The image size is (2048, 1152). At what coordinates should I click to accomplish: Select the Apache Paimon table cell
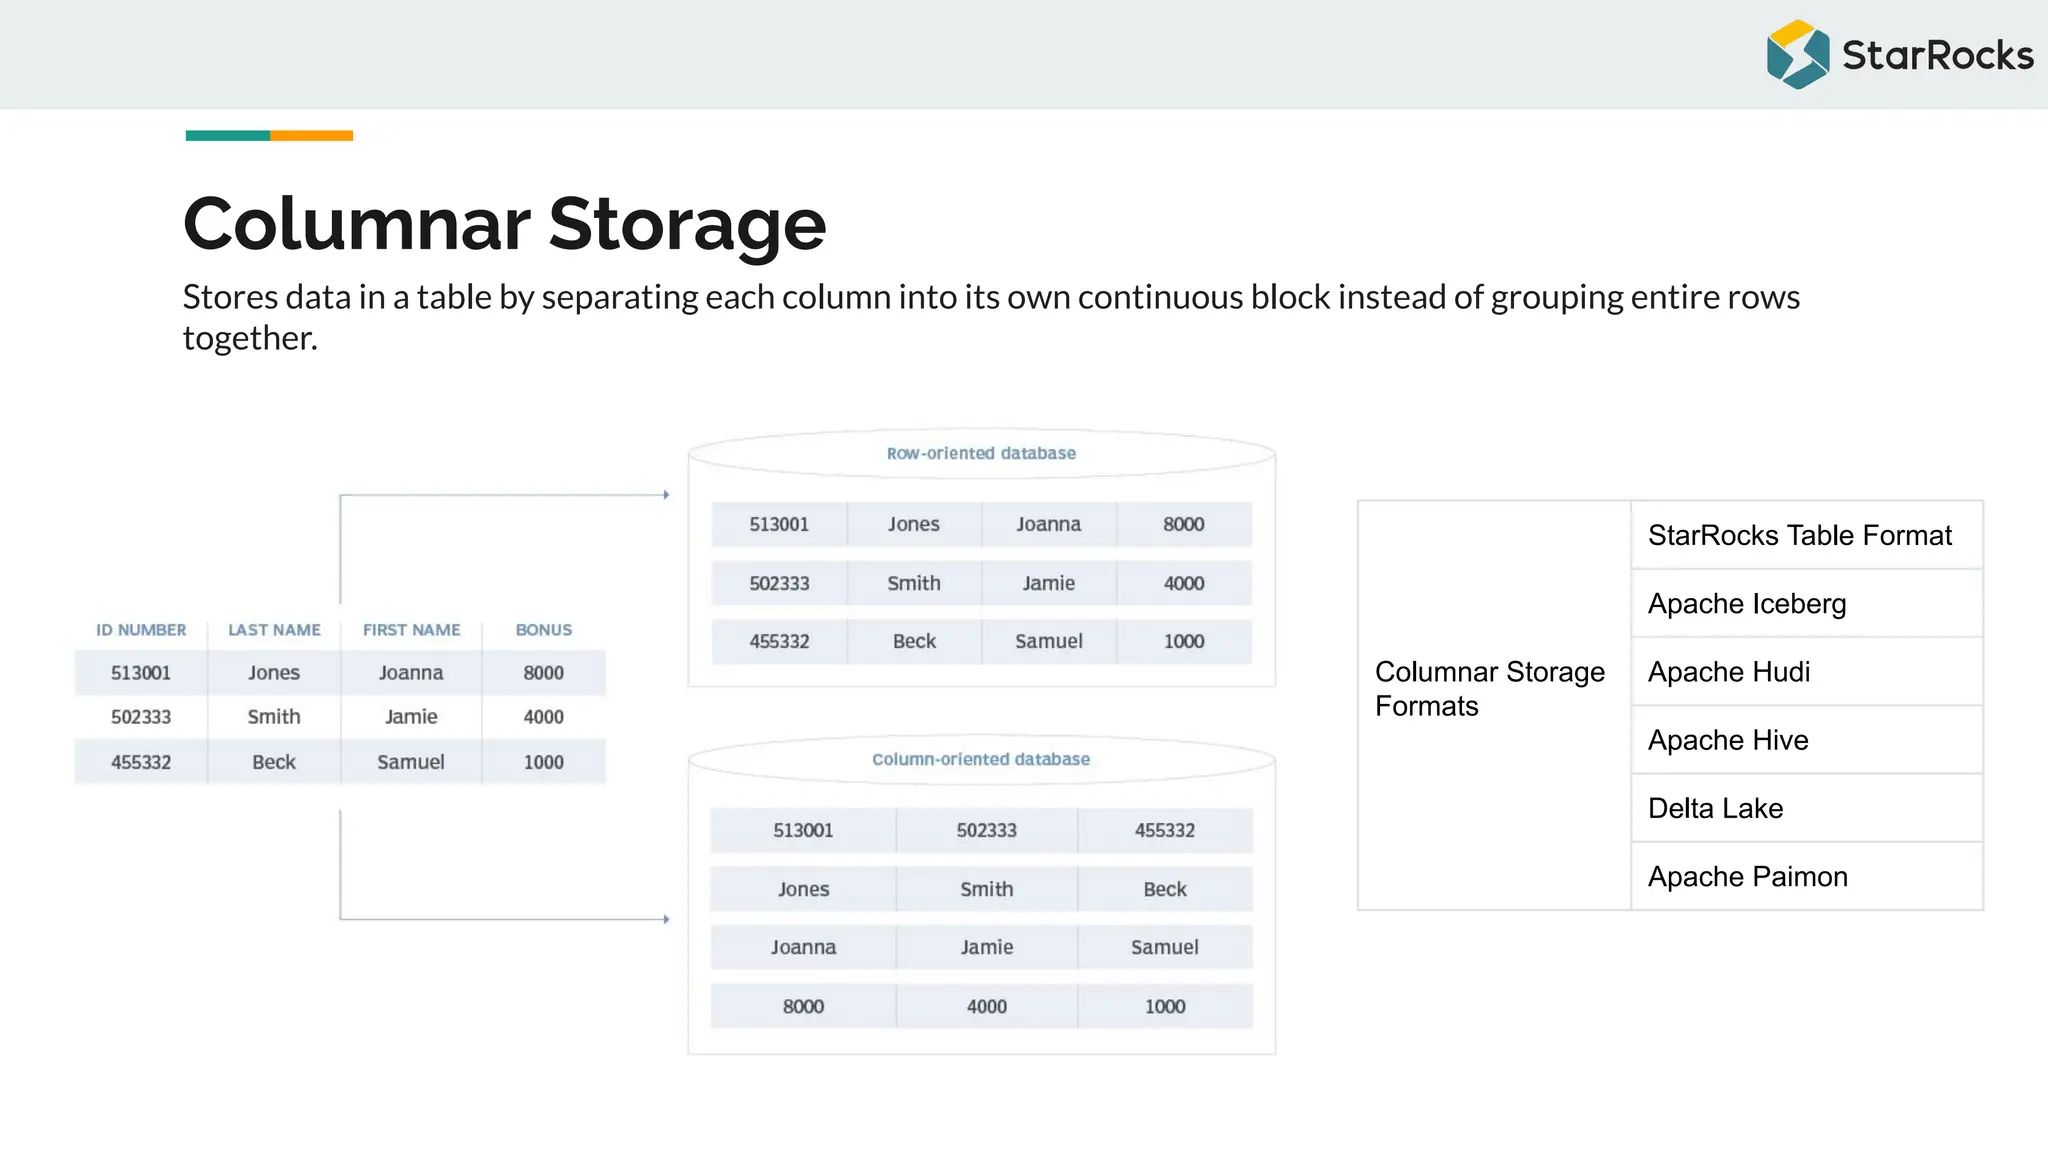pyautogui.click(x=1805, y=876)
